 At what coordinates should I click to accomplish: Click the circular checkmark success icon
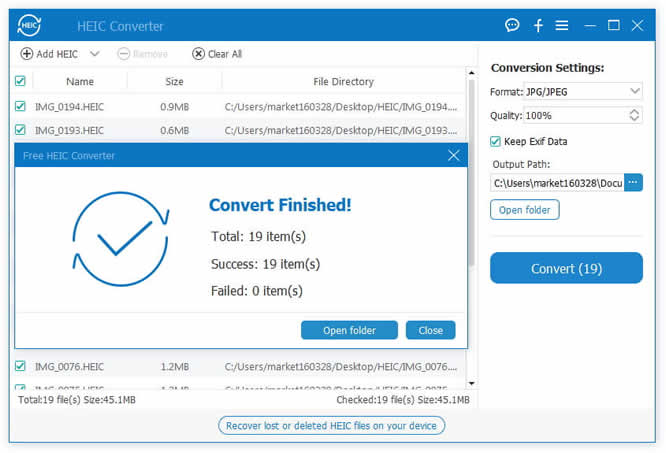click(x=121, y=239)
